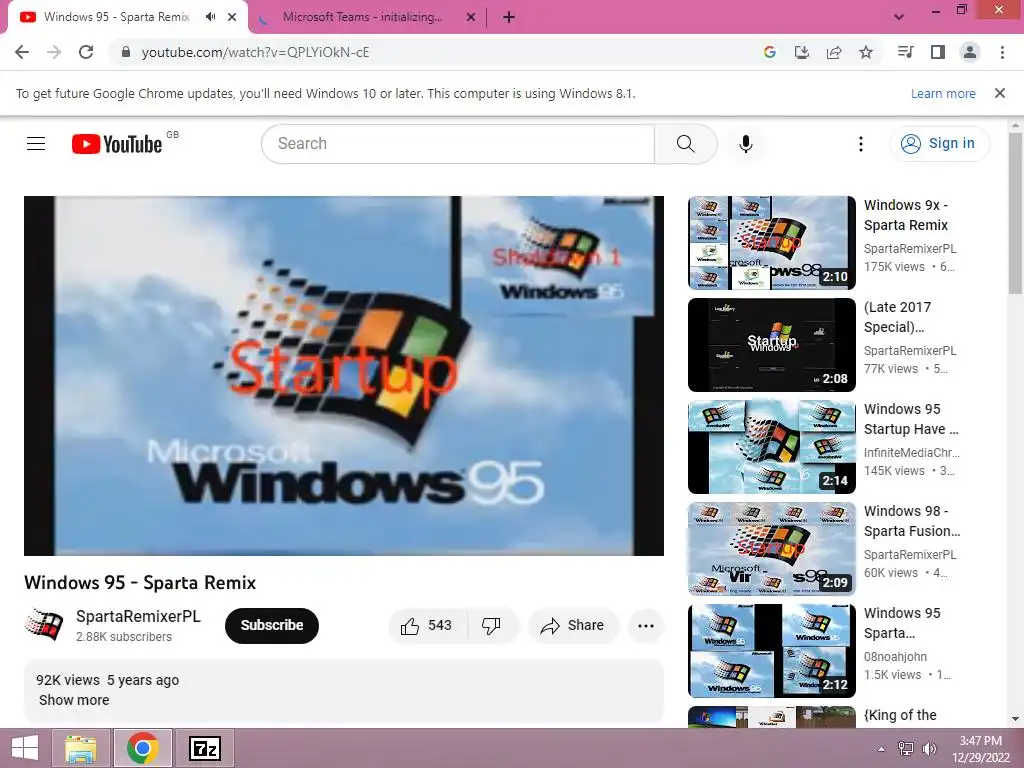Click the search magnifier button
This screenshot has height=768, width=1024.
[686, 144]
